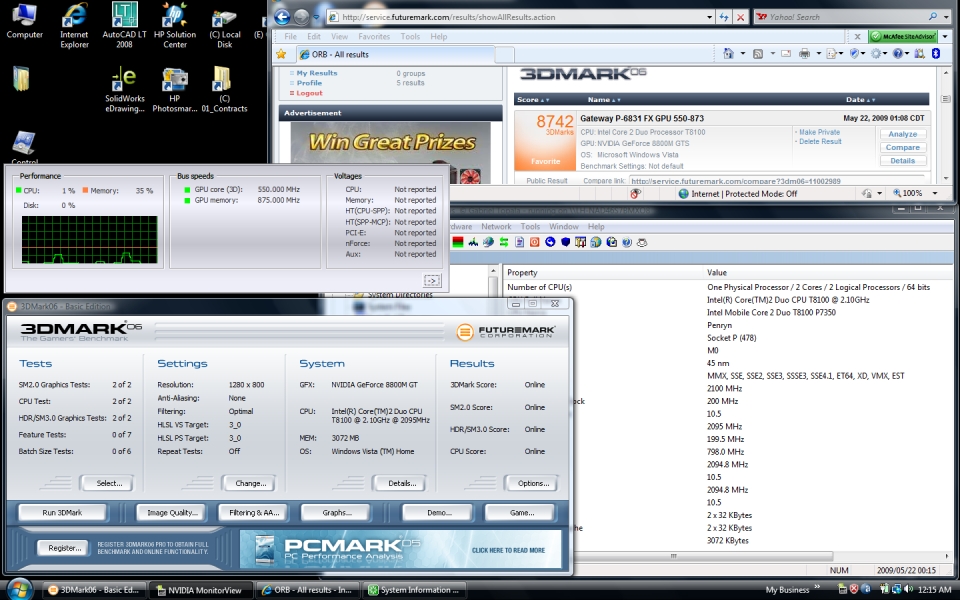This screenshot has width=960, height=600.
Task: Open the Print dropdown arrow
Action: tap(818, 54)
